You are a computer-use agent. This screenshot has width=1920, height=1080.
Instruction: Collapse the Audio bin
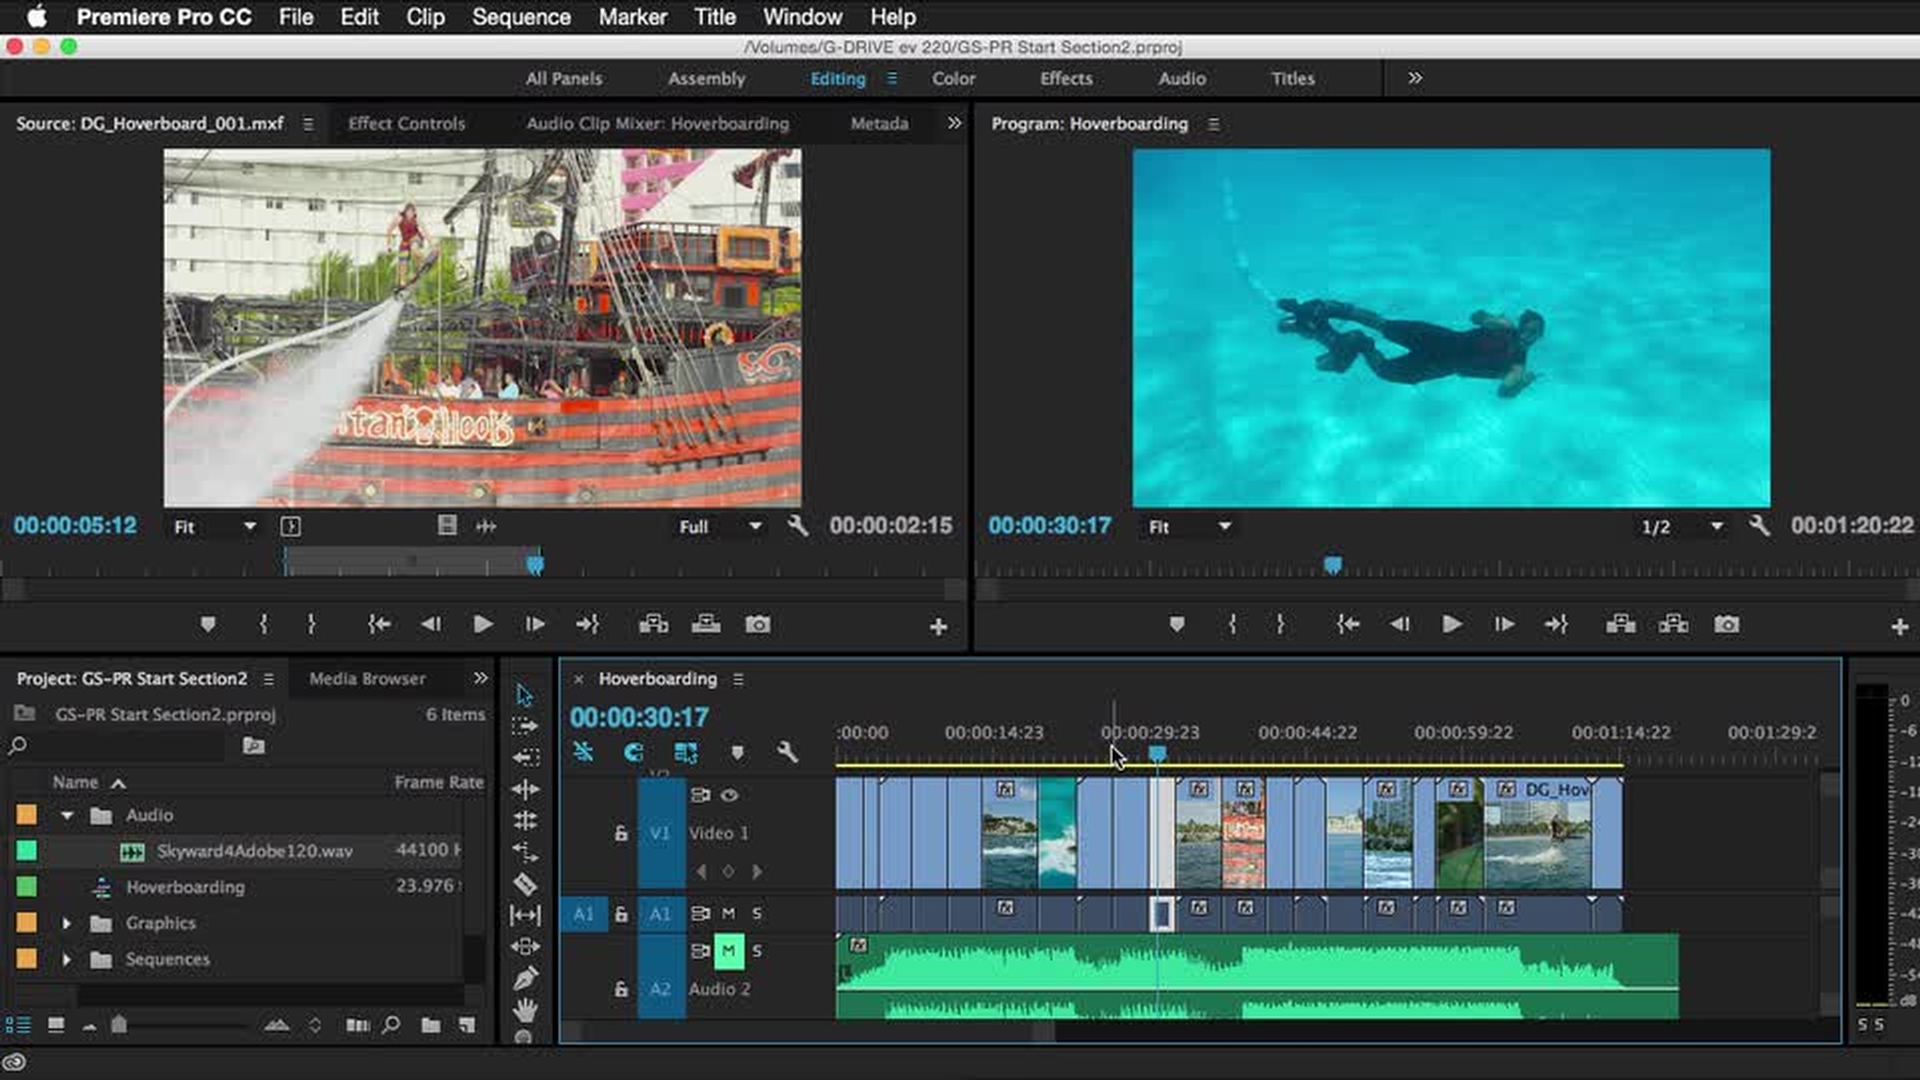[x=67, y=816]
